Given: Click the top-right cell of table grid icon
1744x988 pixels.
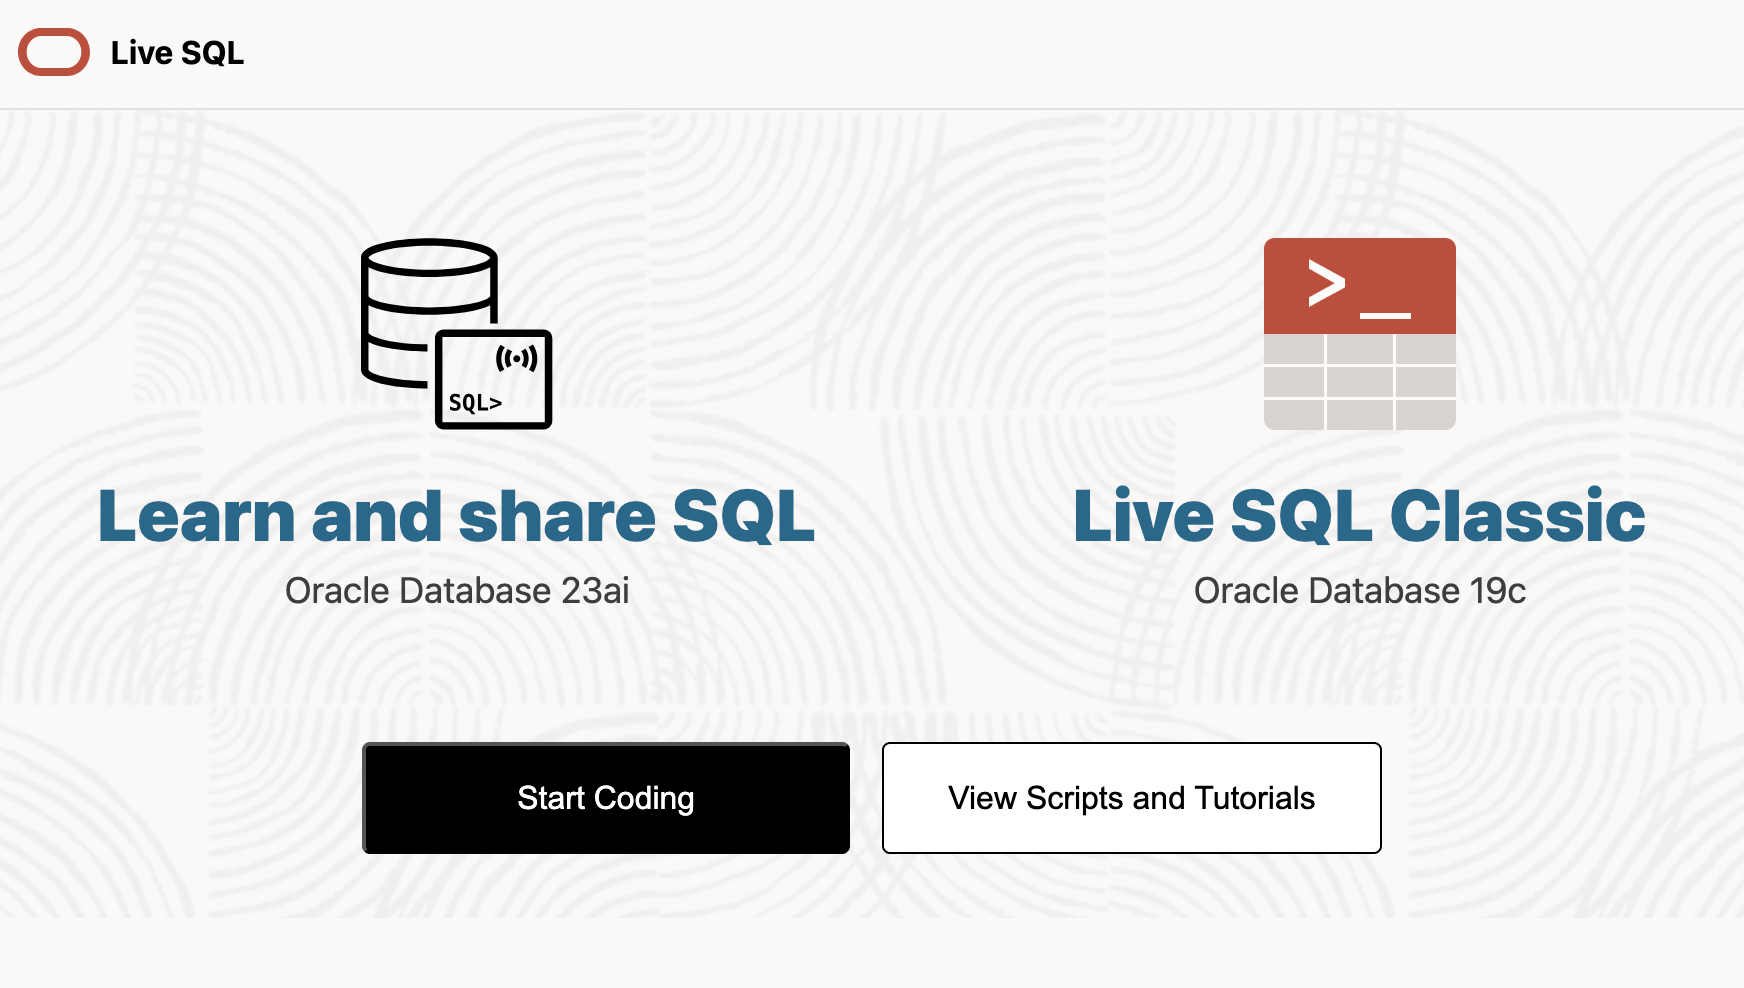Looking at the screenshot, I should pyautogui.click(x=1425, y=349).
